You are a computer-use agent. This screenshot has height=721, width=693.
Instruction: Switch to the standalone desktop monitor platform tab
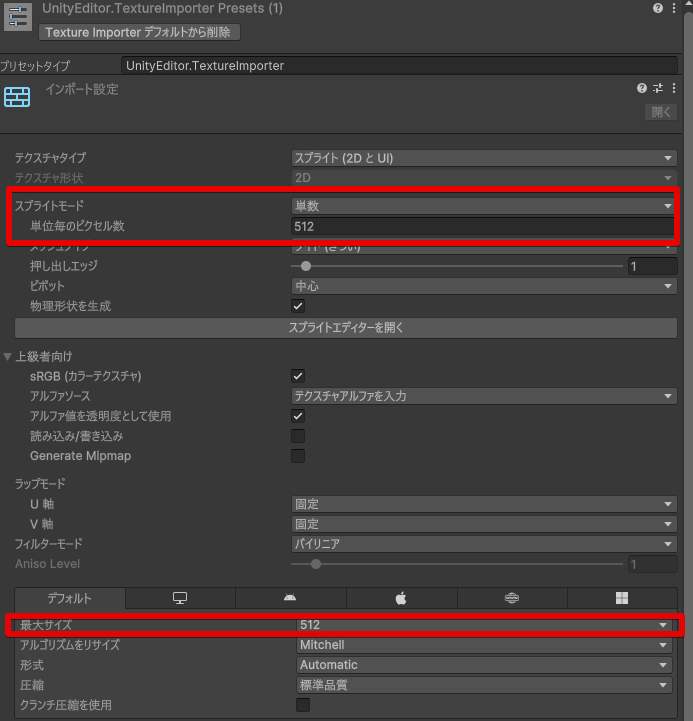180,598
